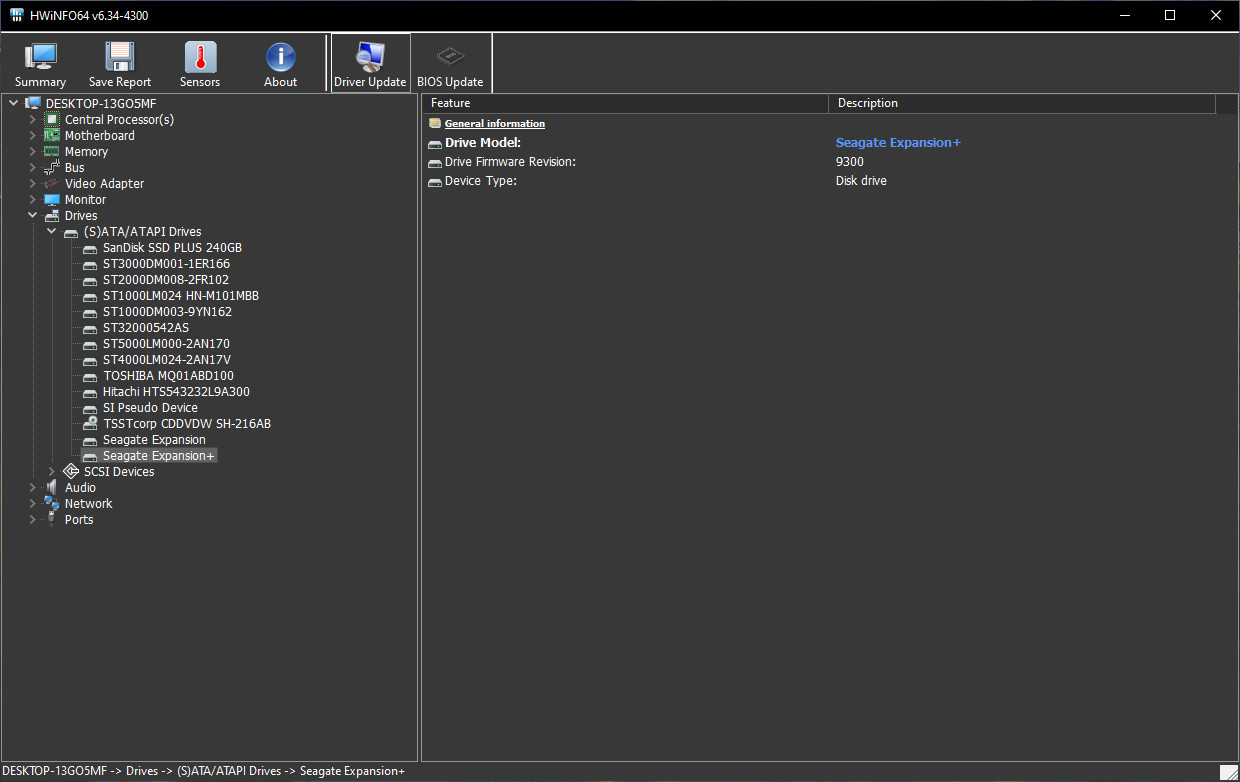Select TOSHIBA MQ01ABD100 drive

tap(168, 376)
